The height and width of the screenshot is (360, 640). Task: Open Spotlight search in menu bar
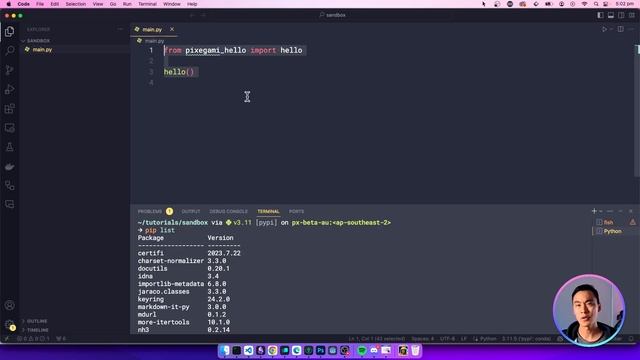pyautogui.click(x=596, y=4)
